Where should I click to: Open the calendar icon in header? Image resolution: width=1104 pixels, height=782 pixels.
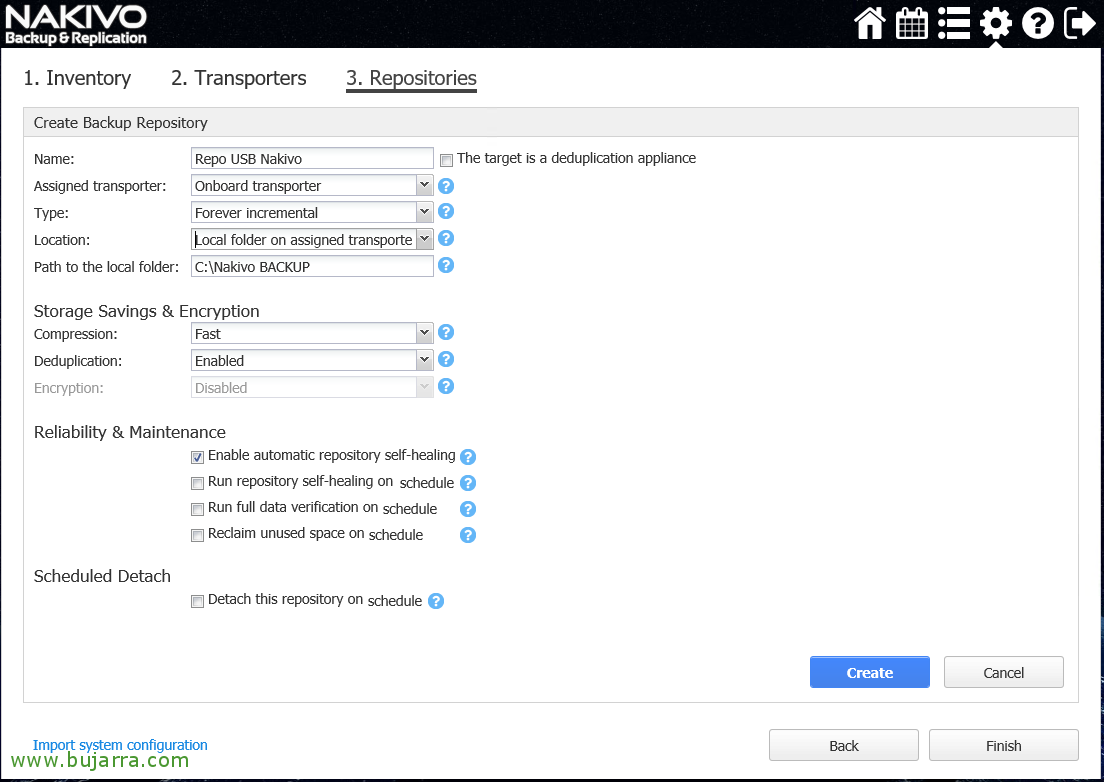(x=912, y=23)
